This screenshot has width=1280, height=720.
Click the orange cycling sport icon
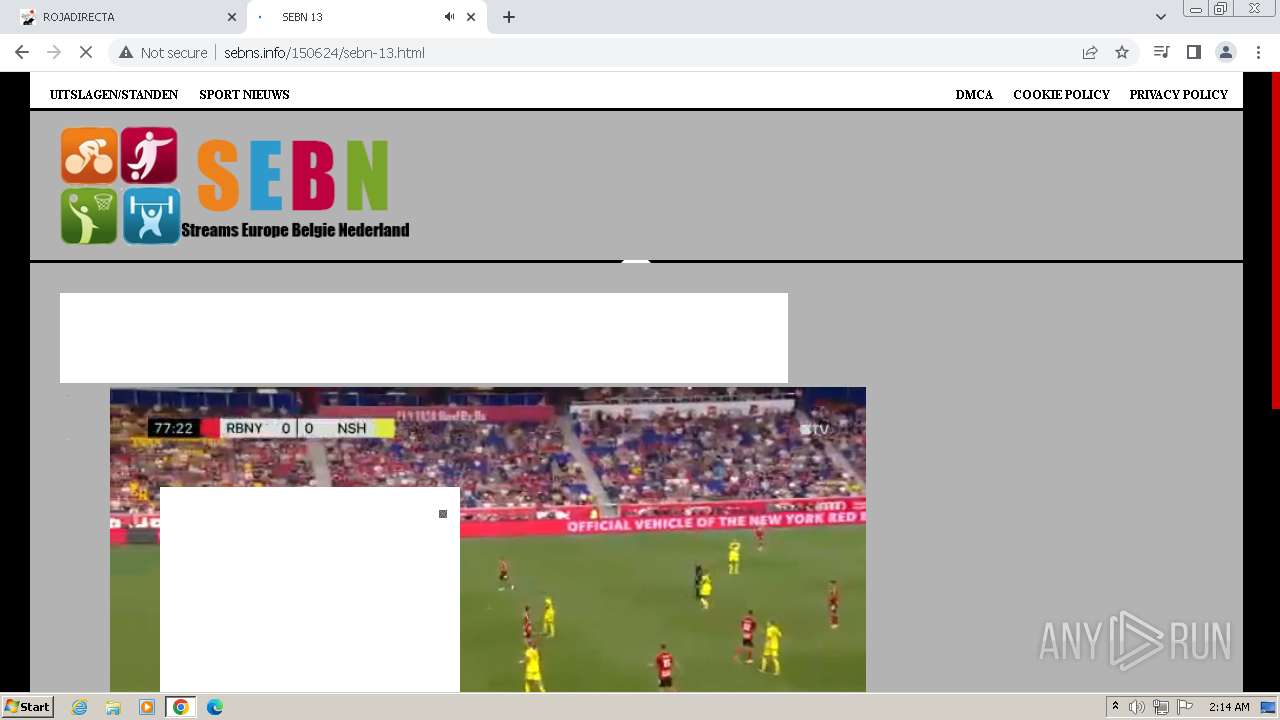pyautogui.click(x=89, y=155)
